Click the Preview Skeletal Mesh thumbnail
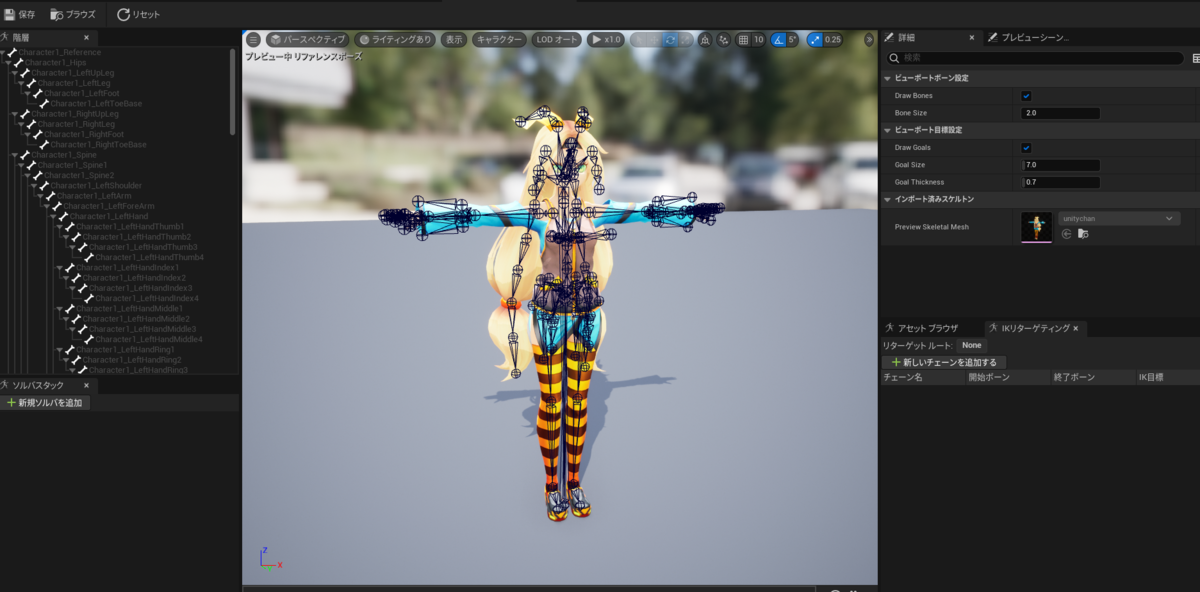1200x592 pixels. coord(1036,227)
